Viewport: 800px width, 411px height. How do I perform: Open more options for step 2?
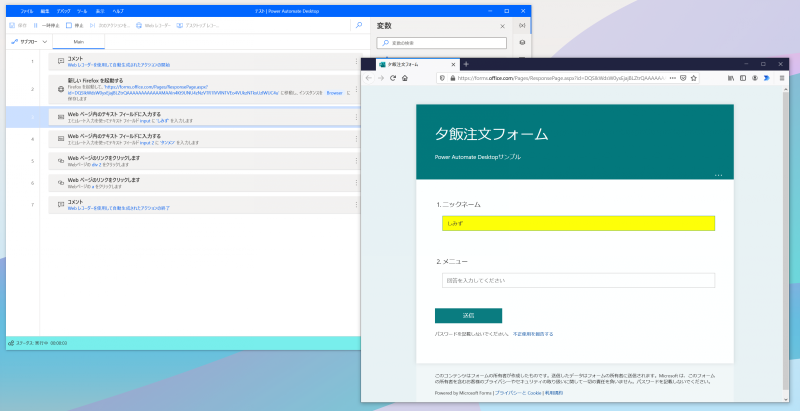356,89
